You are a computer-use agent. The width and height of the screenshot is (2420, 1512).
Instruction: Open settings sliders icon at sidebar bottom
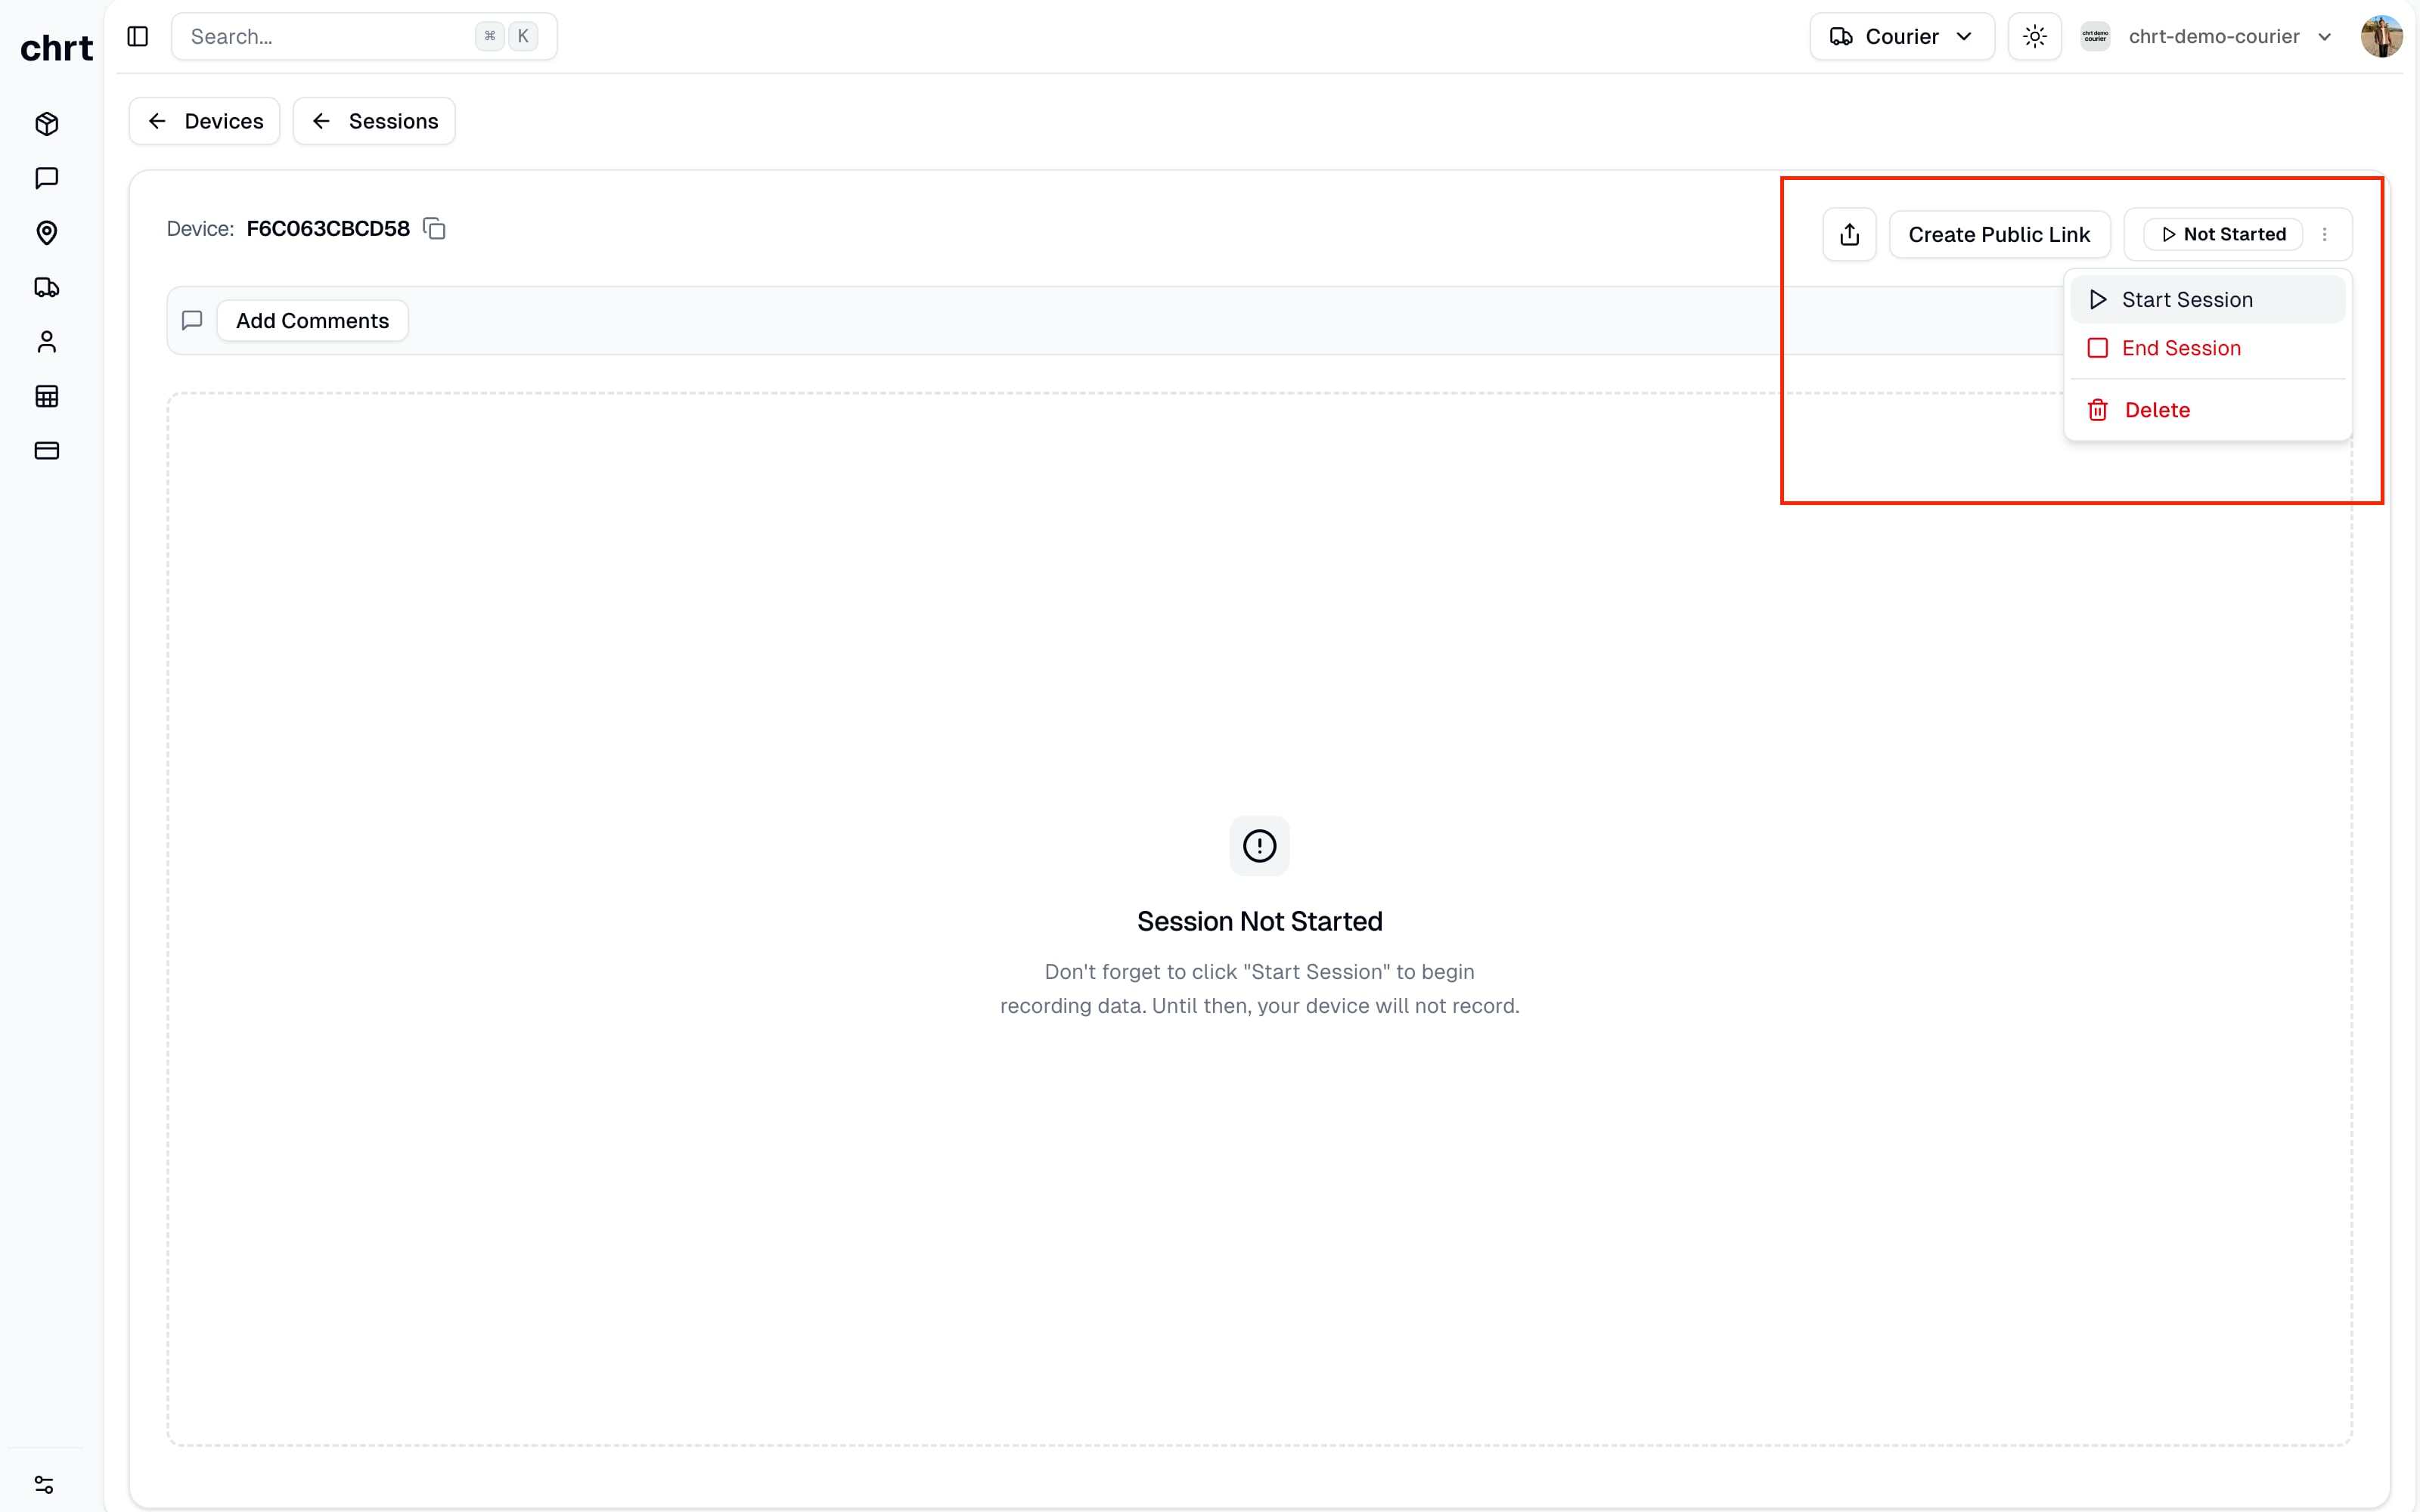[44, 1484]
